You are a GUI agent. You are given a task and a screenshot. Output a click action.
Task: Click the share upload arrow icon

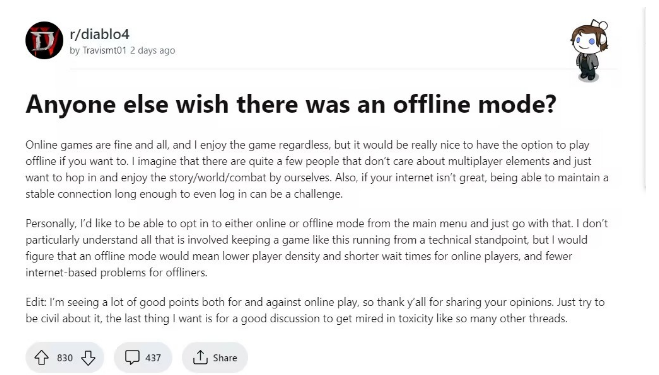click(x=200, y=357)
